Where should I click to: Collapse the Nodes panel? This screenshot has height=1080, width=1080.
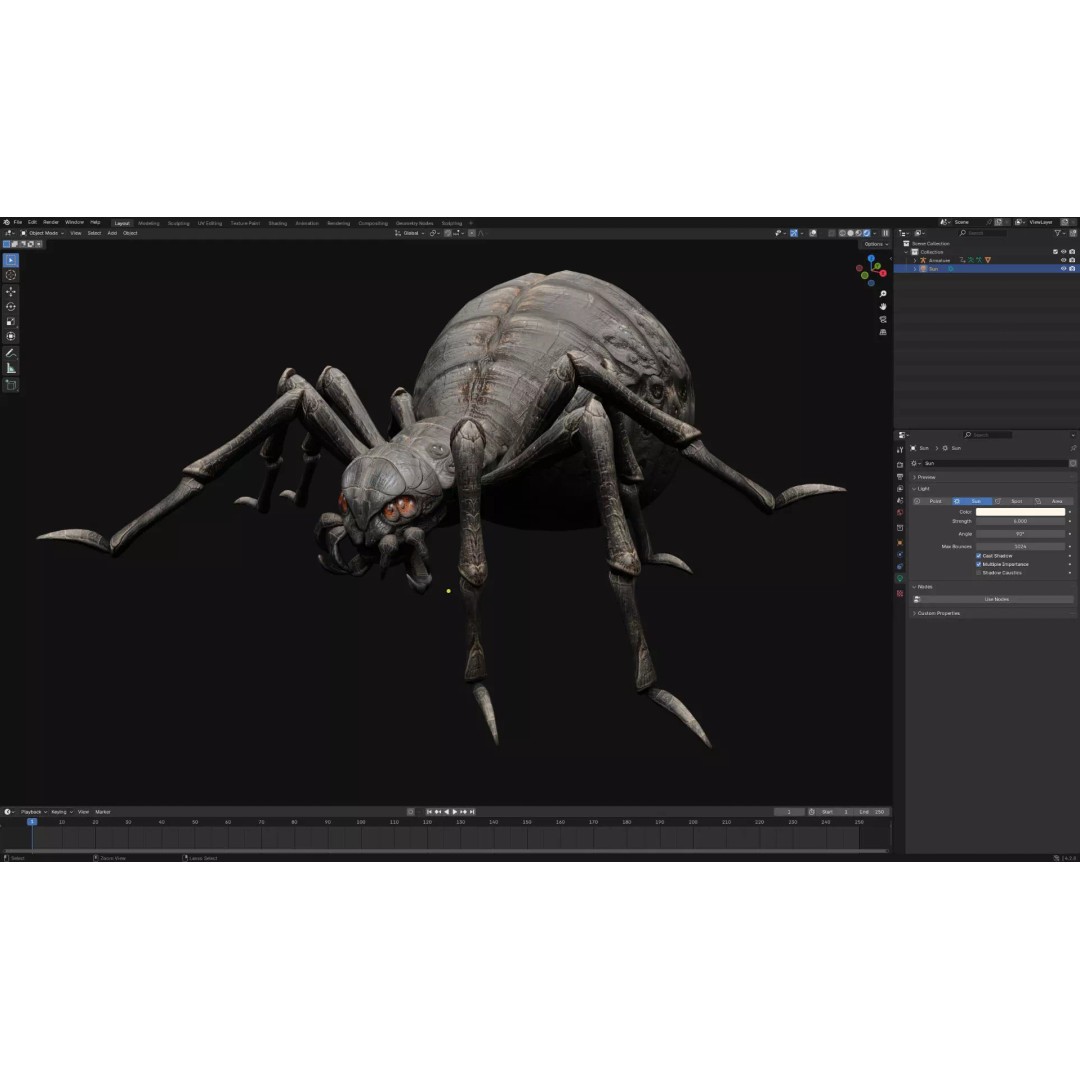[924, 587]
